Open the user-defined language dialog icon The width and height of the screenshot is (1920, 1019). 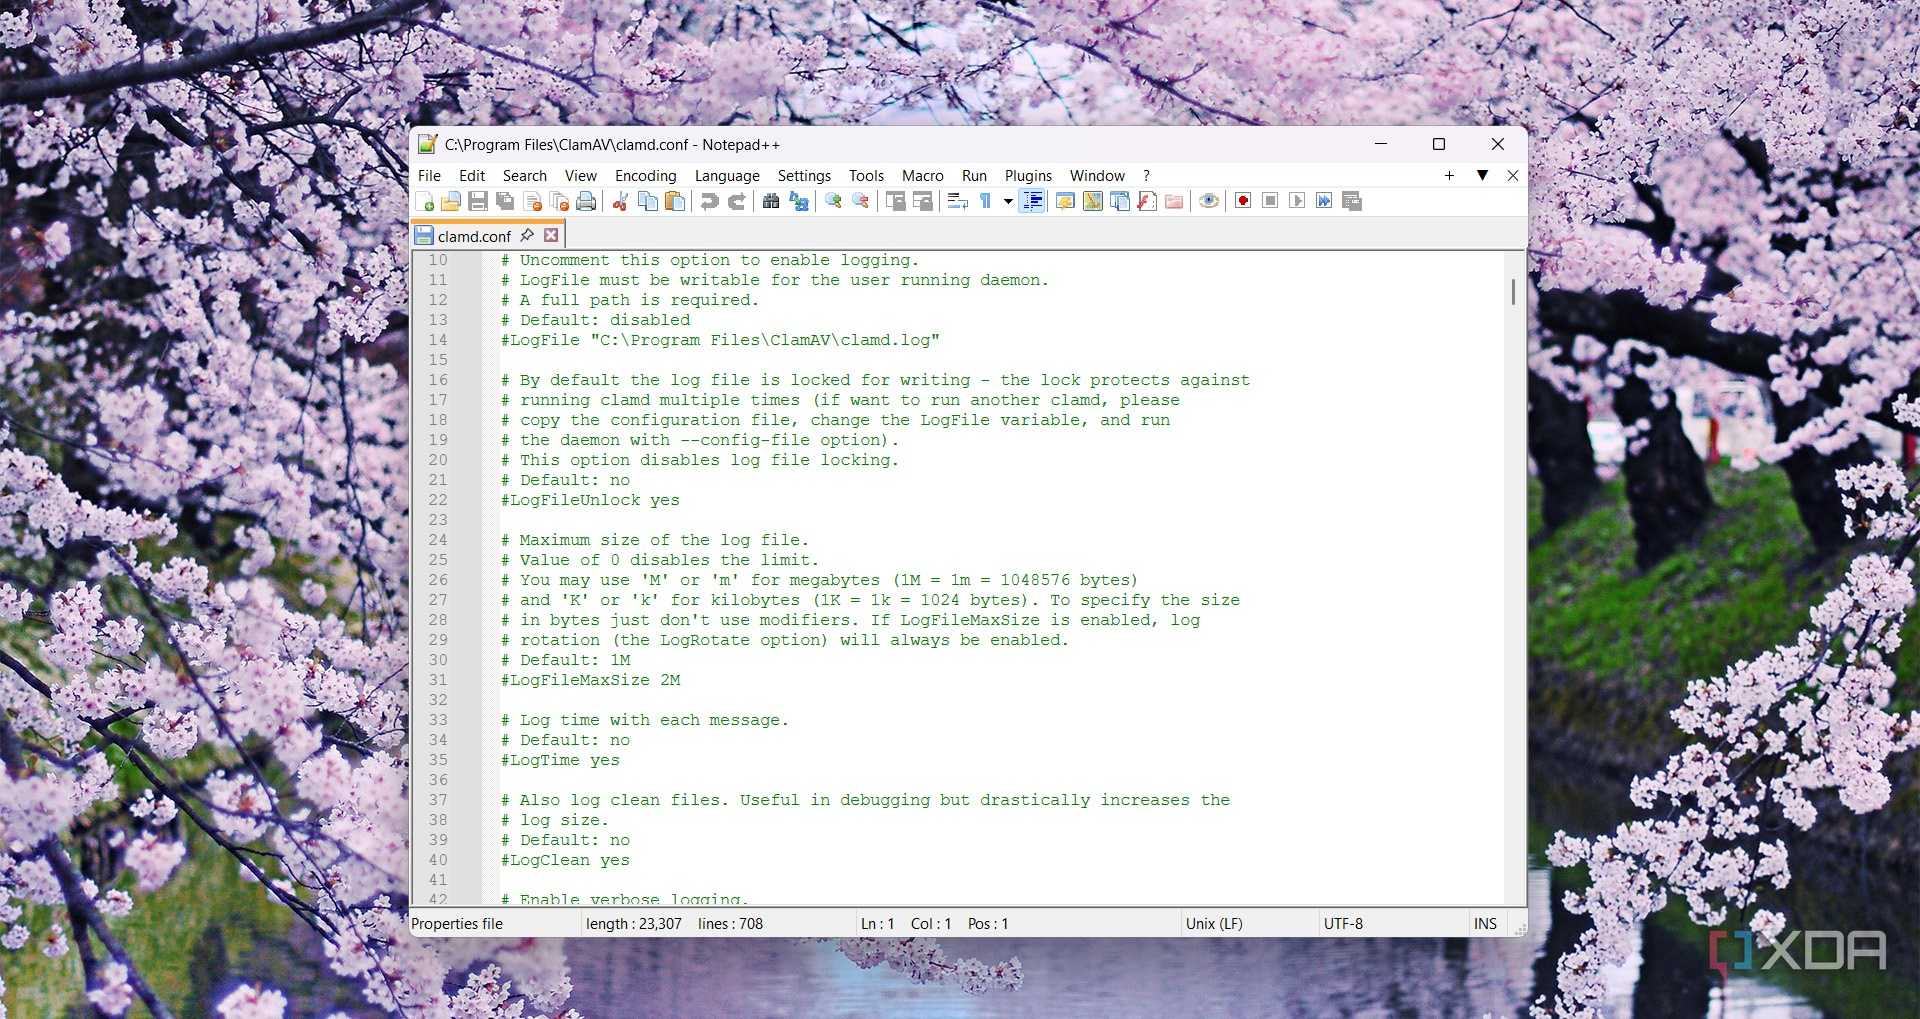pyautogui.click(x=1065, y=202)
